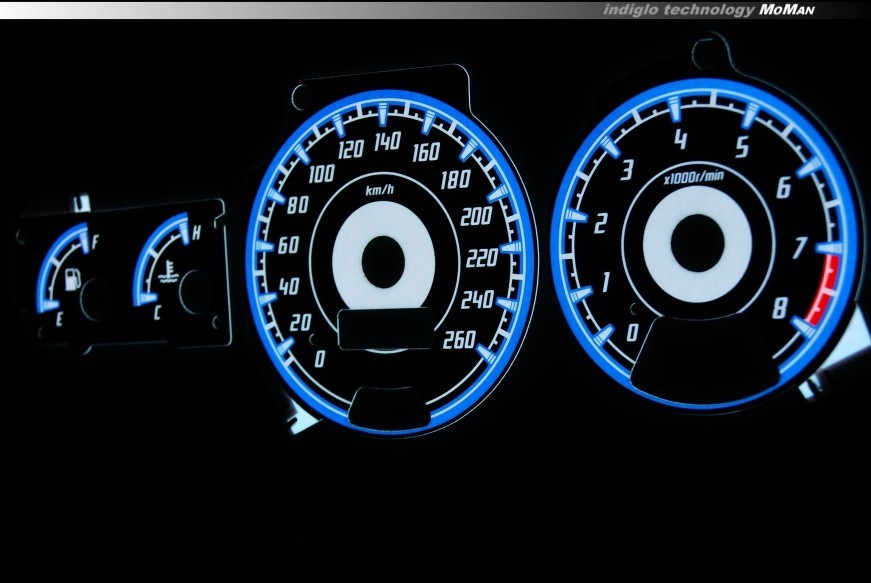This screenshot has width=871, height=583.
Task: Click the 0 on the tachometer
Action: click(x=632, y=332)
